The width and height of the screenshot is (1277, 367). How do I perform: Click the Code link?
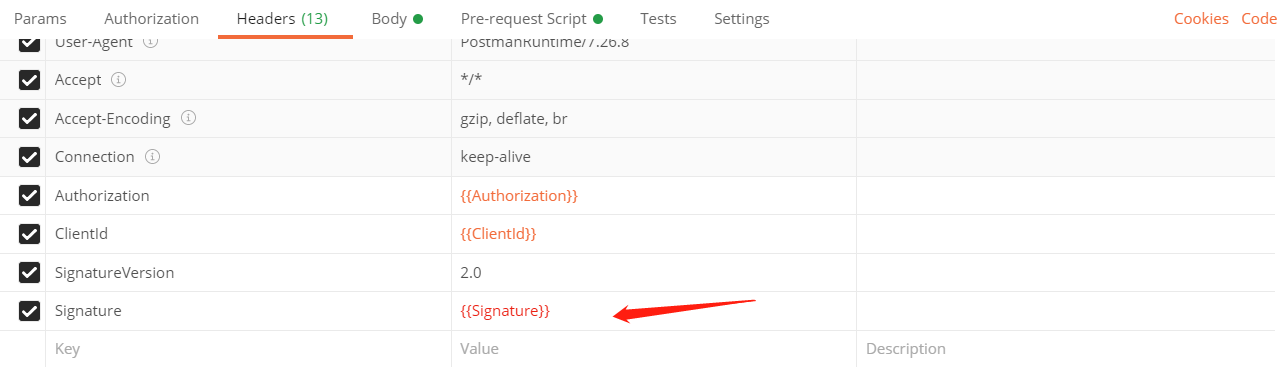point(1259,19)
